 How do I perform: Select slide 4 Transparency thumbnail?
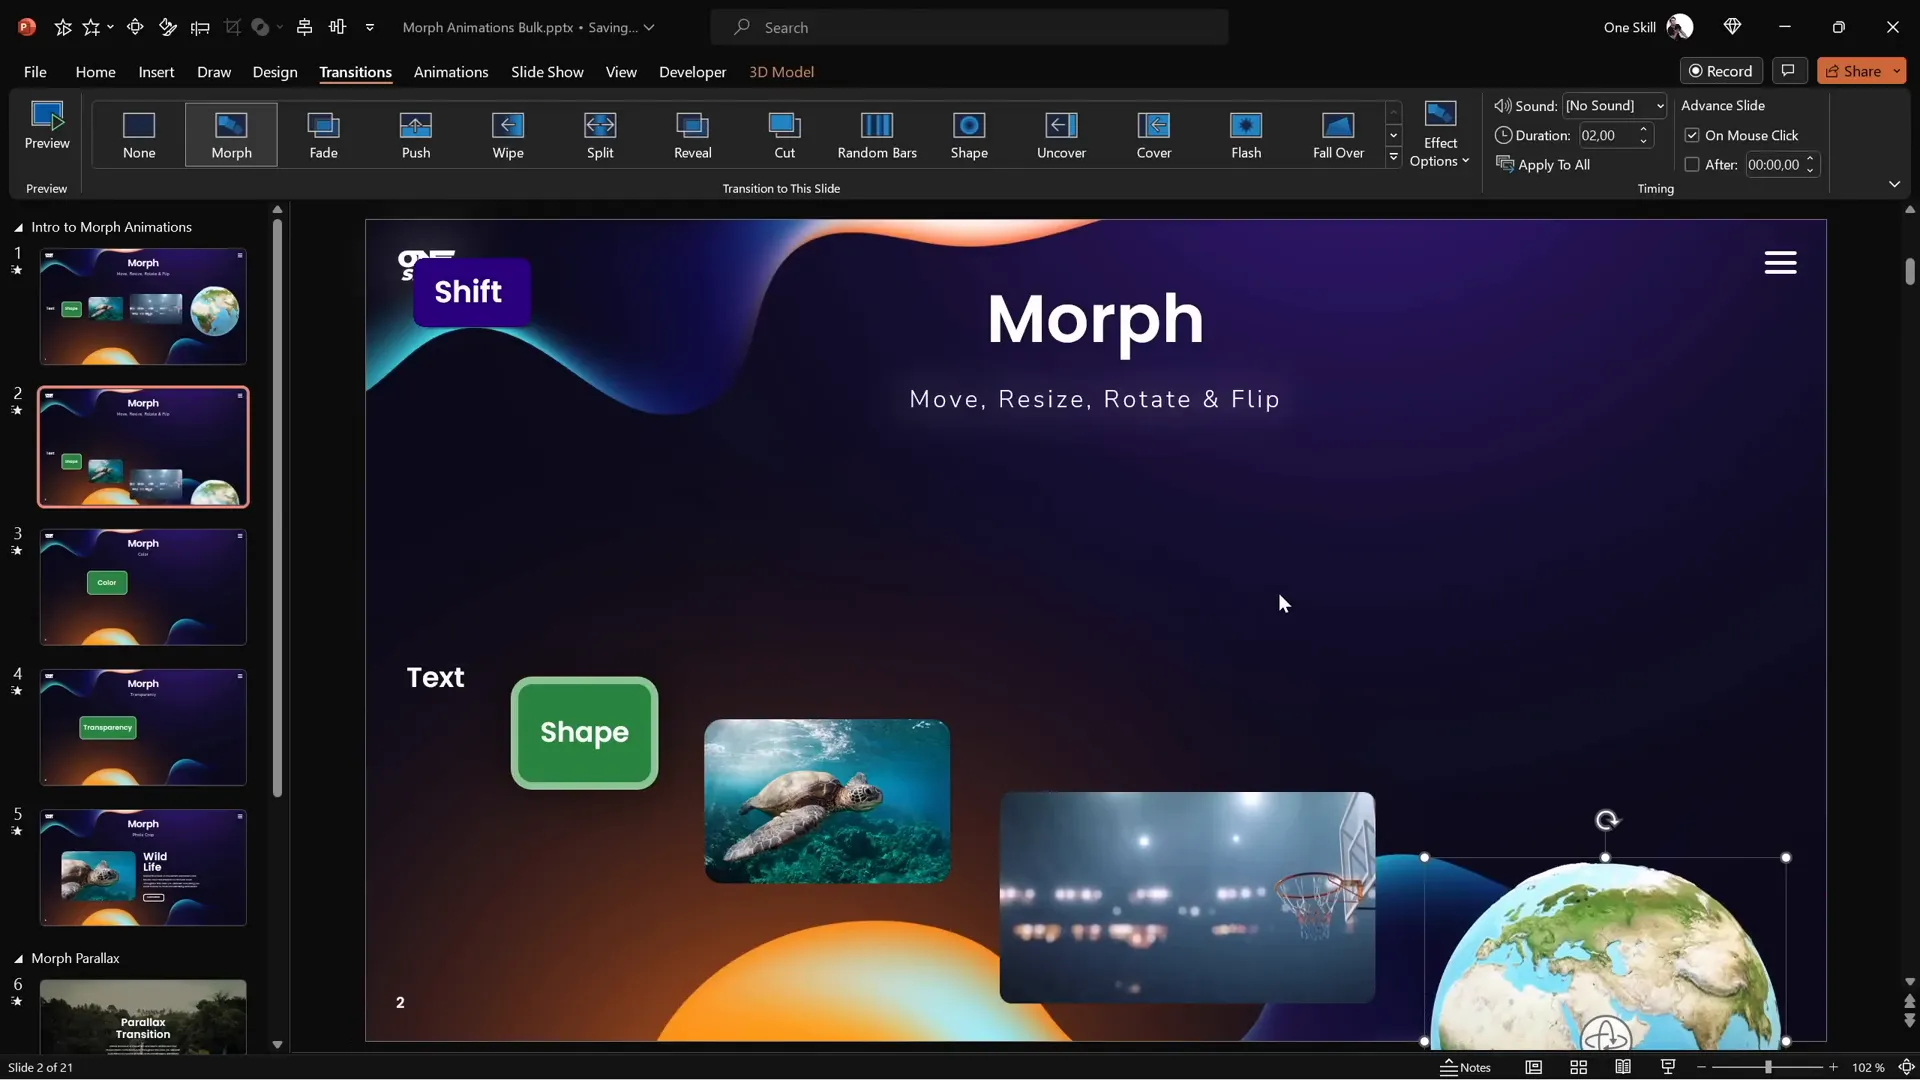click(x=143, y=727)
